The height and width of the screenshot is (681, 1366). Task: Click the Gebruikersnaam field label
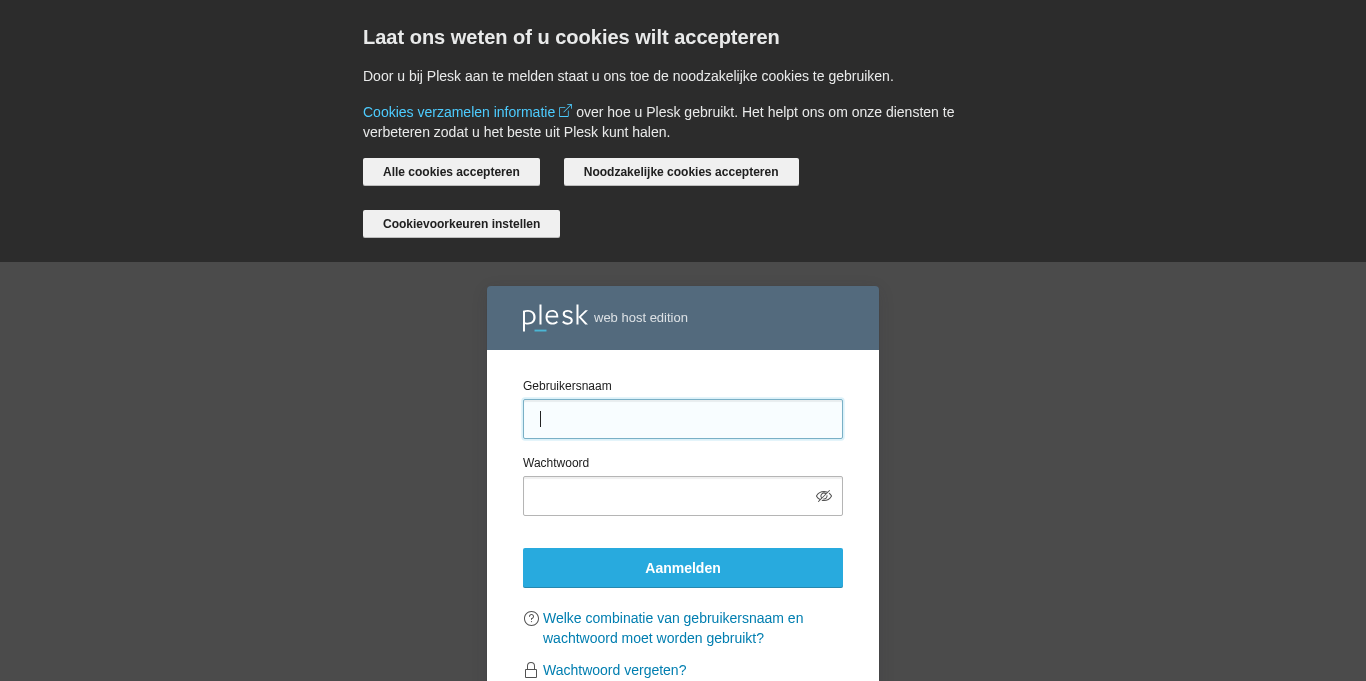coord(567,386)
